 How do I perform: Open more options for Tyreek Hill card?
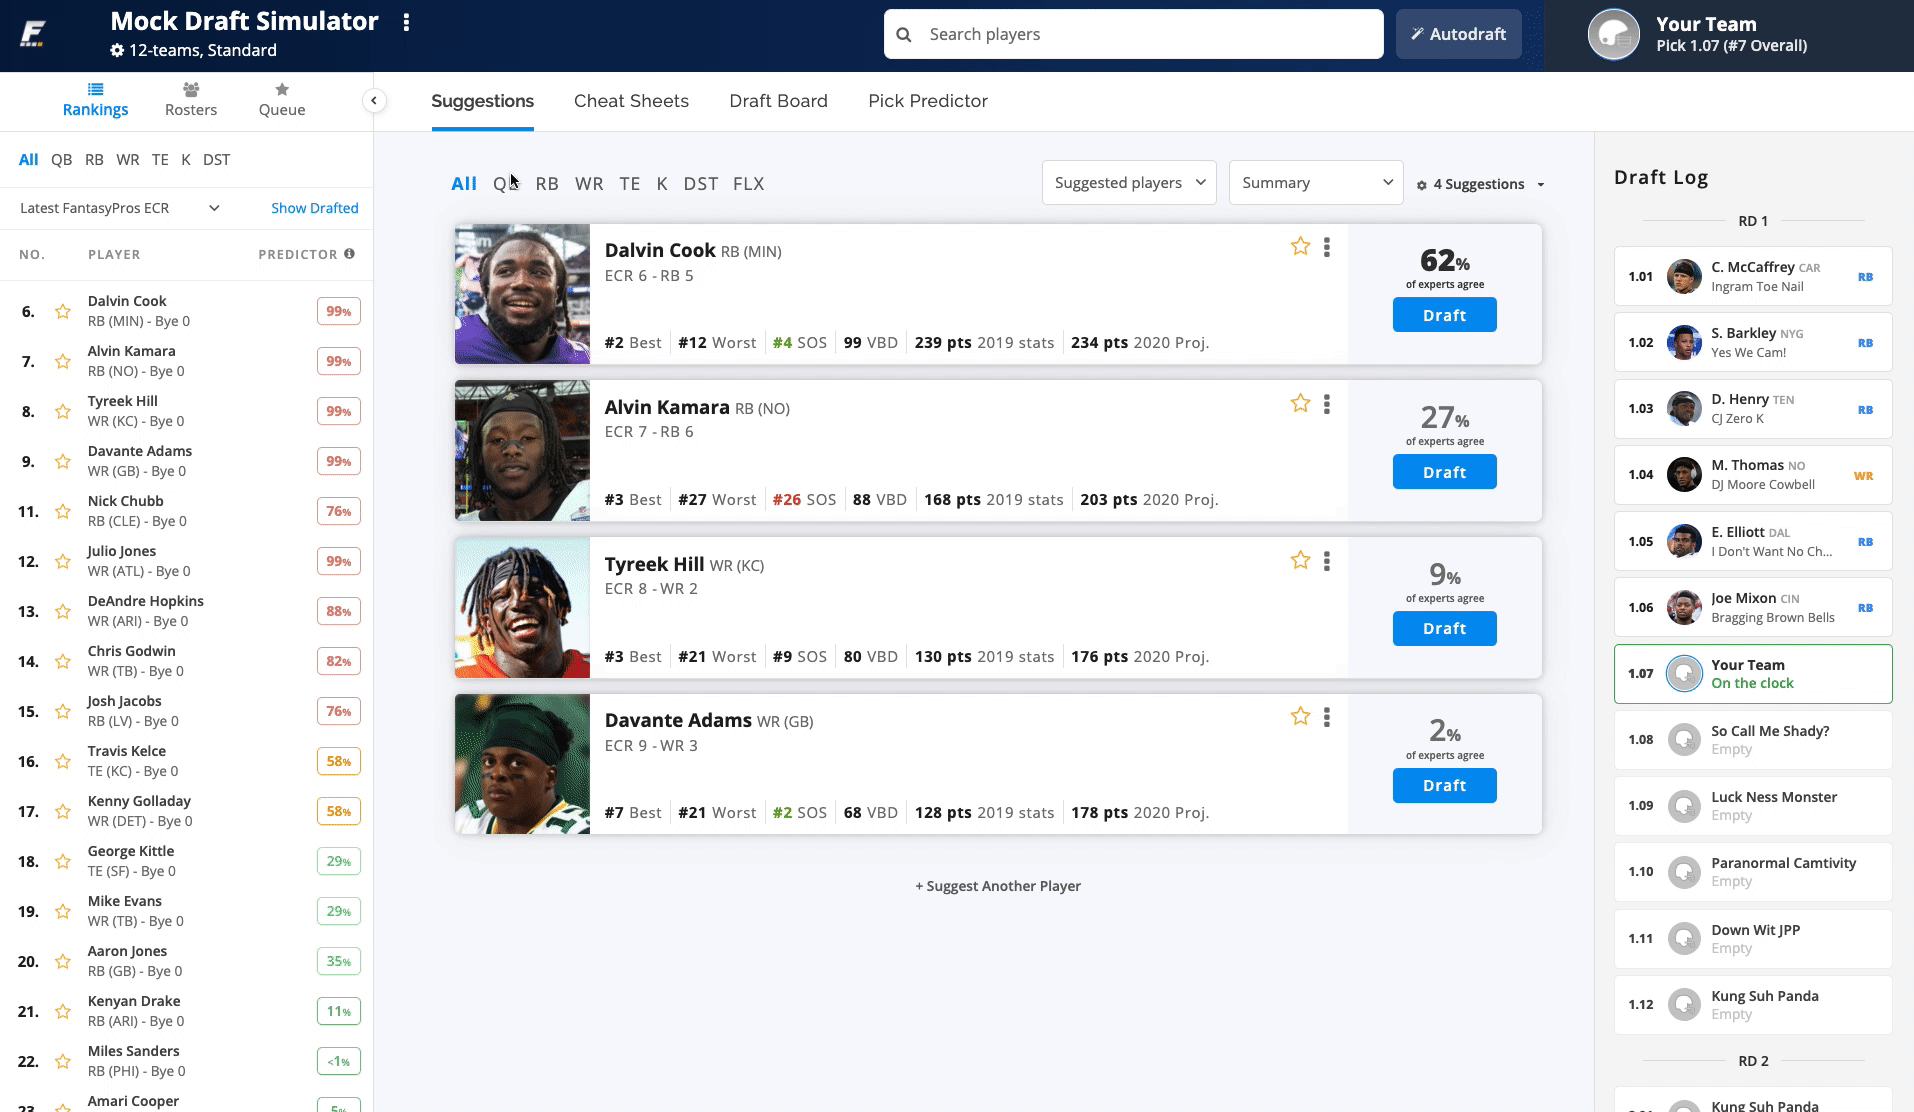coord(1327,561)
